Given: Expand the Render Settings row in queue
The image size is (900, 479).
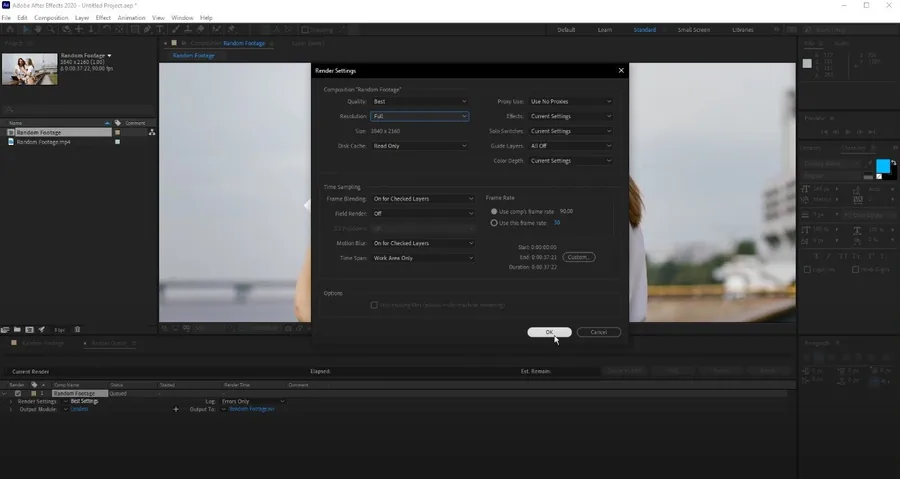Looking at the screenshot, I should 10,402.
